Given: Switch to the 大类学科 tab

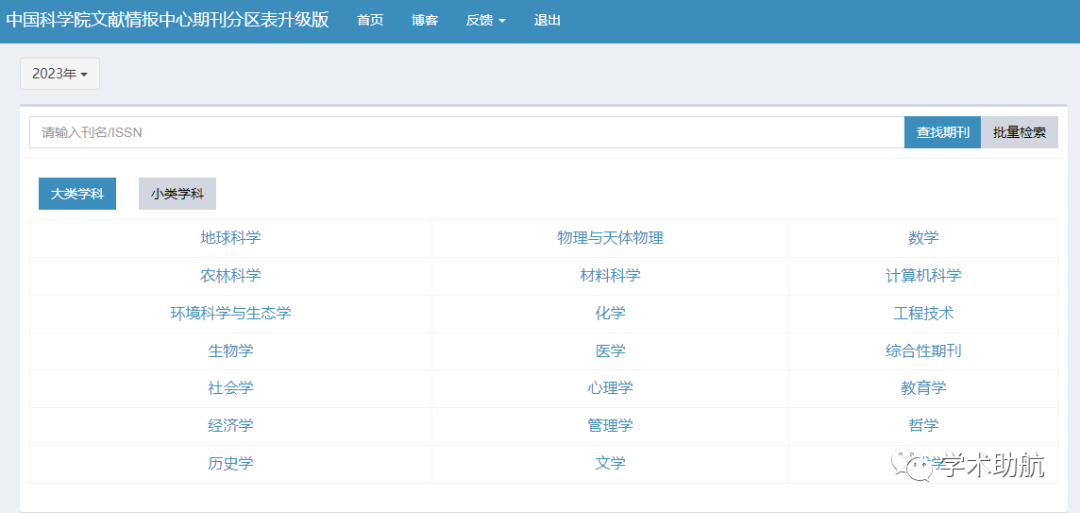Looking at the screenshot, I should (x=77, y=194).
